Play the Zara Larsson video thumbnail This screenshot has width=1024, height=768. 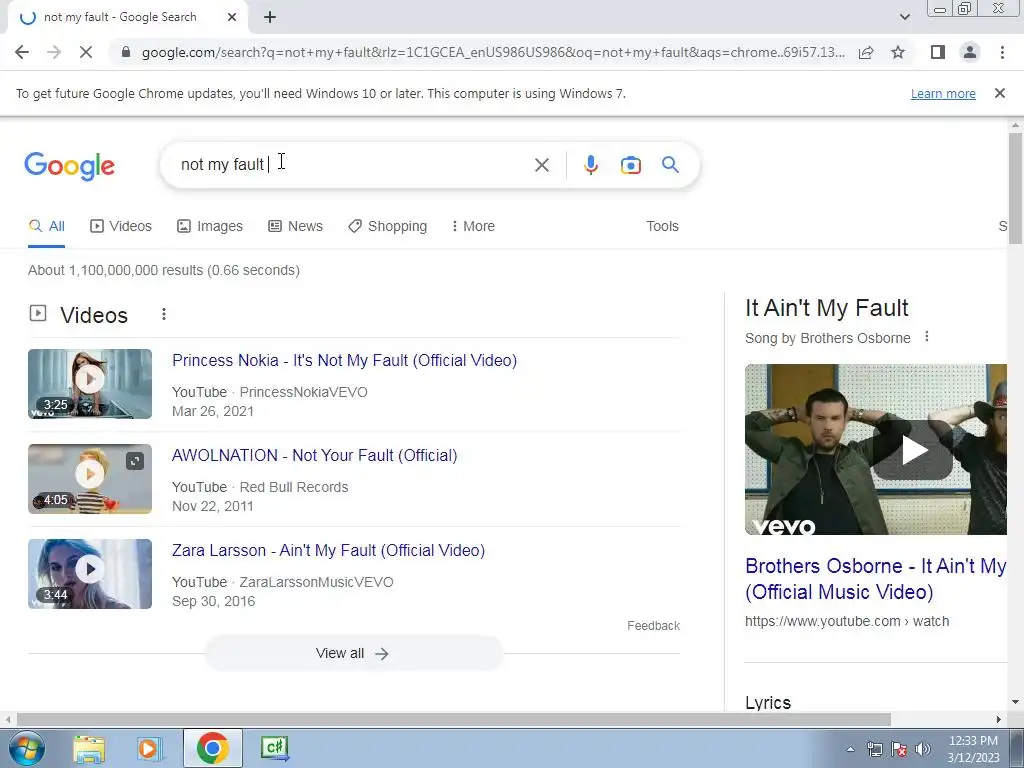tap(90, 574)
